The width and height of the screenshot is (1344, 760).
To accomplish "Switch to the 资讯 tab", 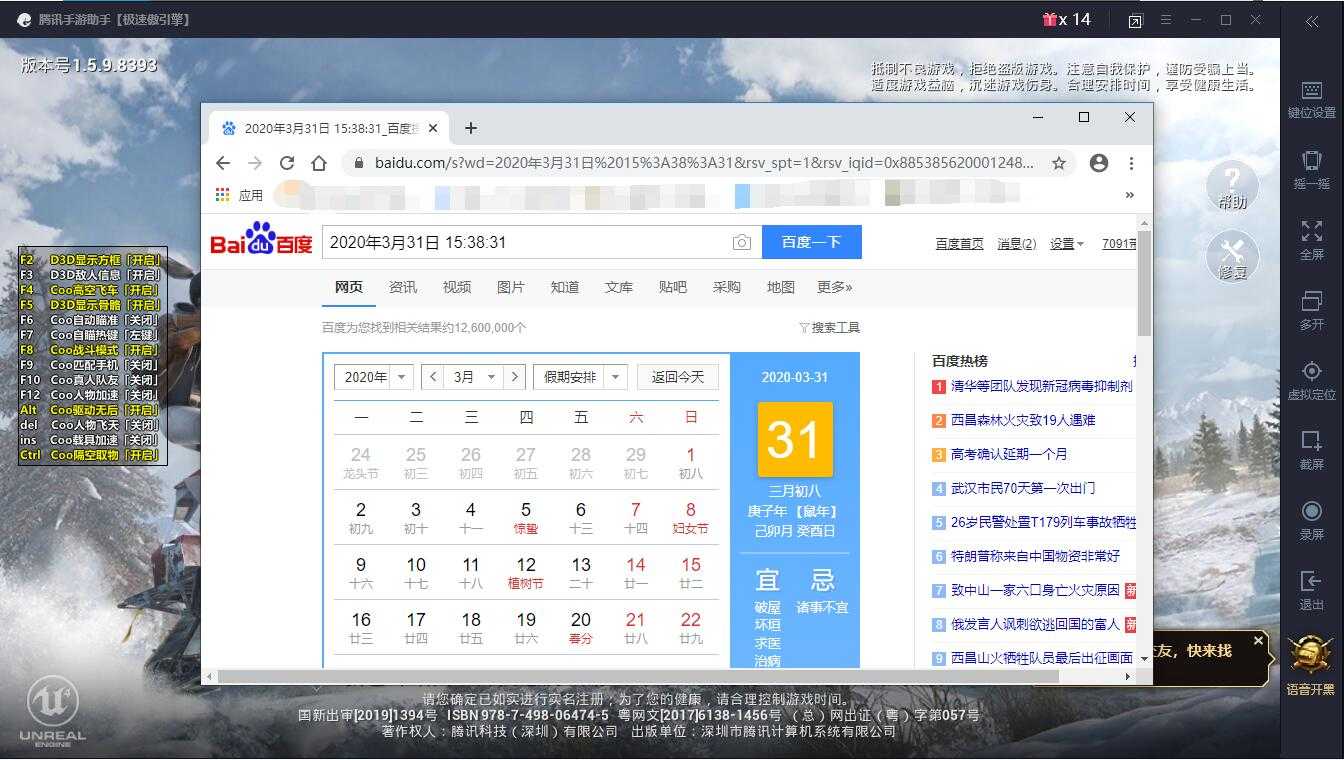I will coord(403,287).
